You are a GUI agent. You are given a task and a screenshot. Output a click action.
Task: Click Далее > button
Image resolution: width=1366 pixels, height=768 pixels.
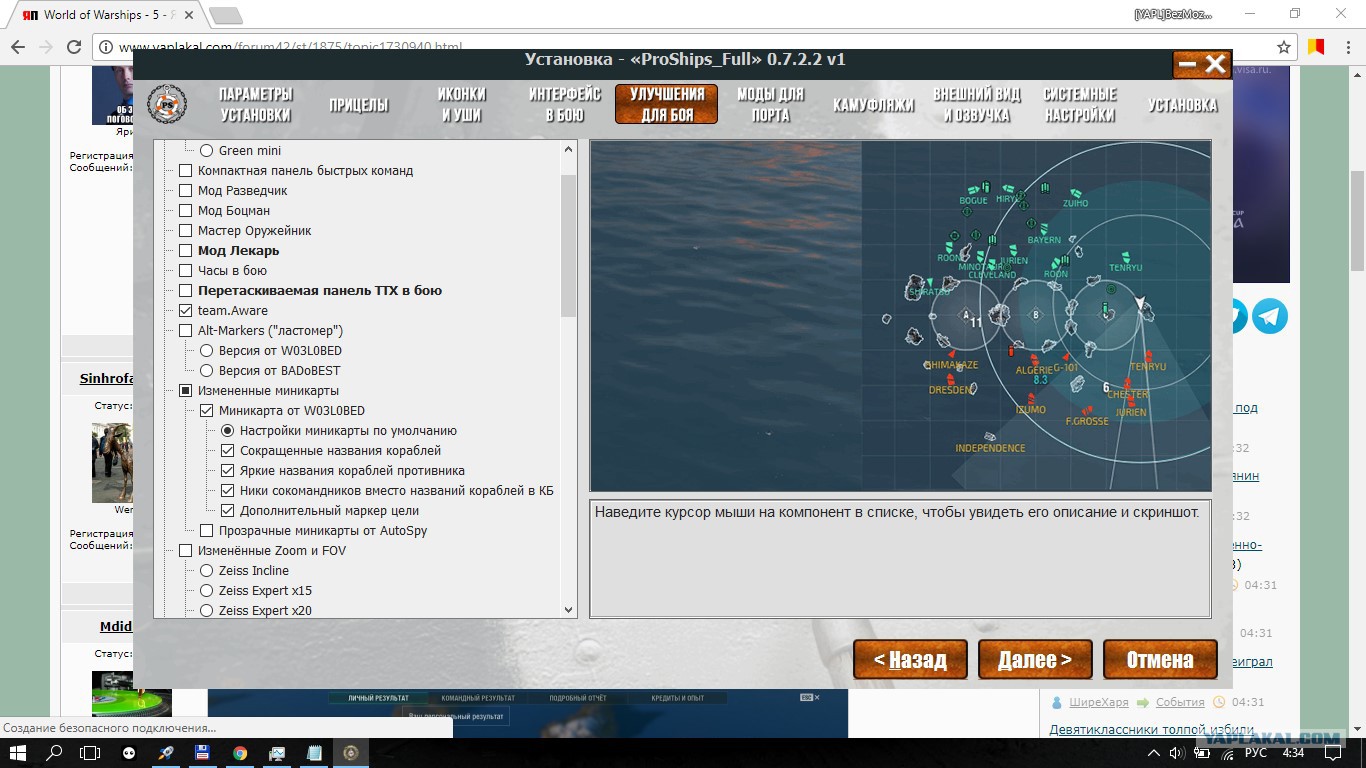coord(1035,660)
